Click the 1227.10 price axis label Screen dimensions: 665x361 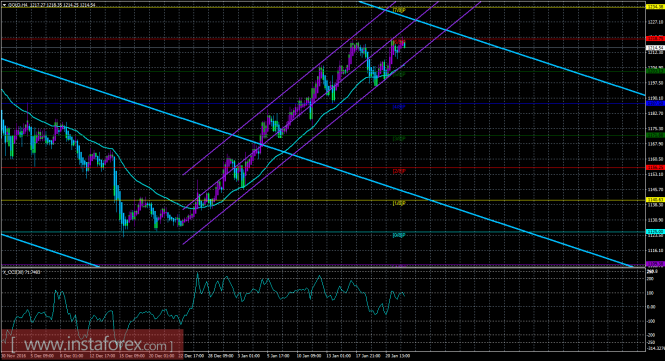[x=654, y=22]
